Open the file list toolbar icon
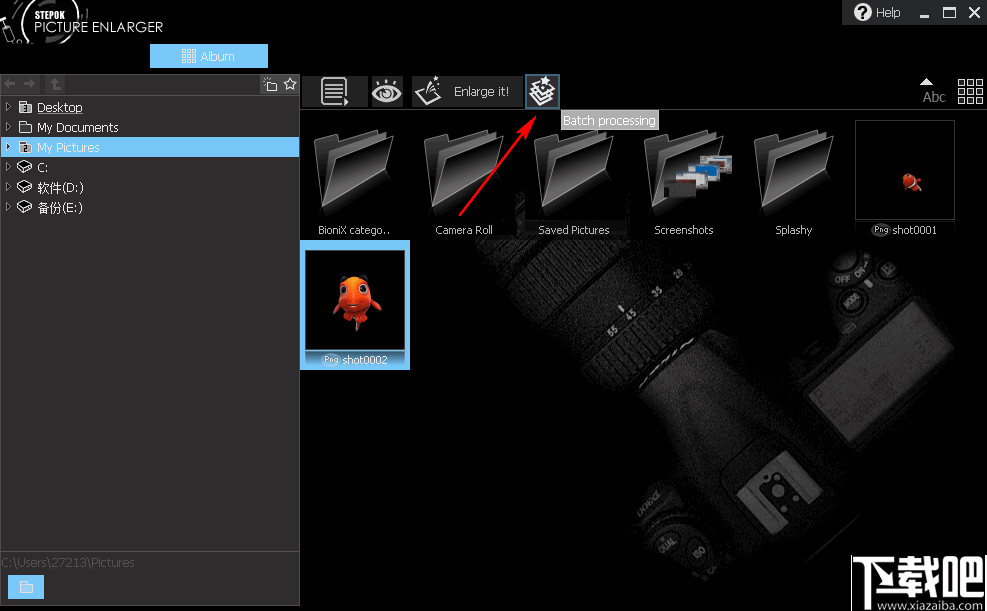The width and height of the screenshot is (987, 611). click(x=334, y=91)
